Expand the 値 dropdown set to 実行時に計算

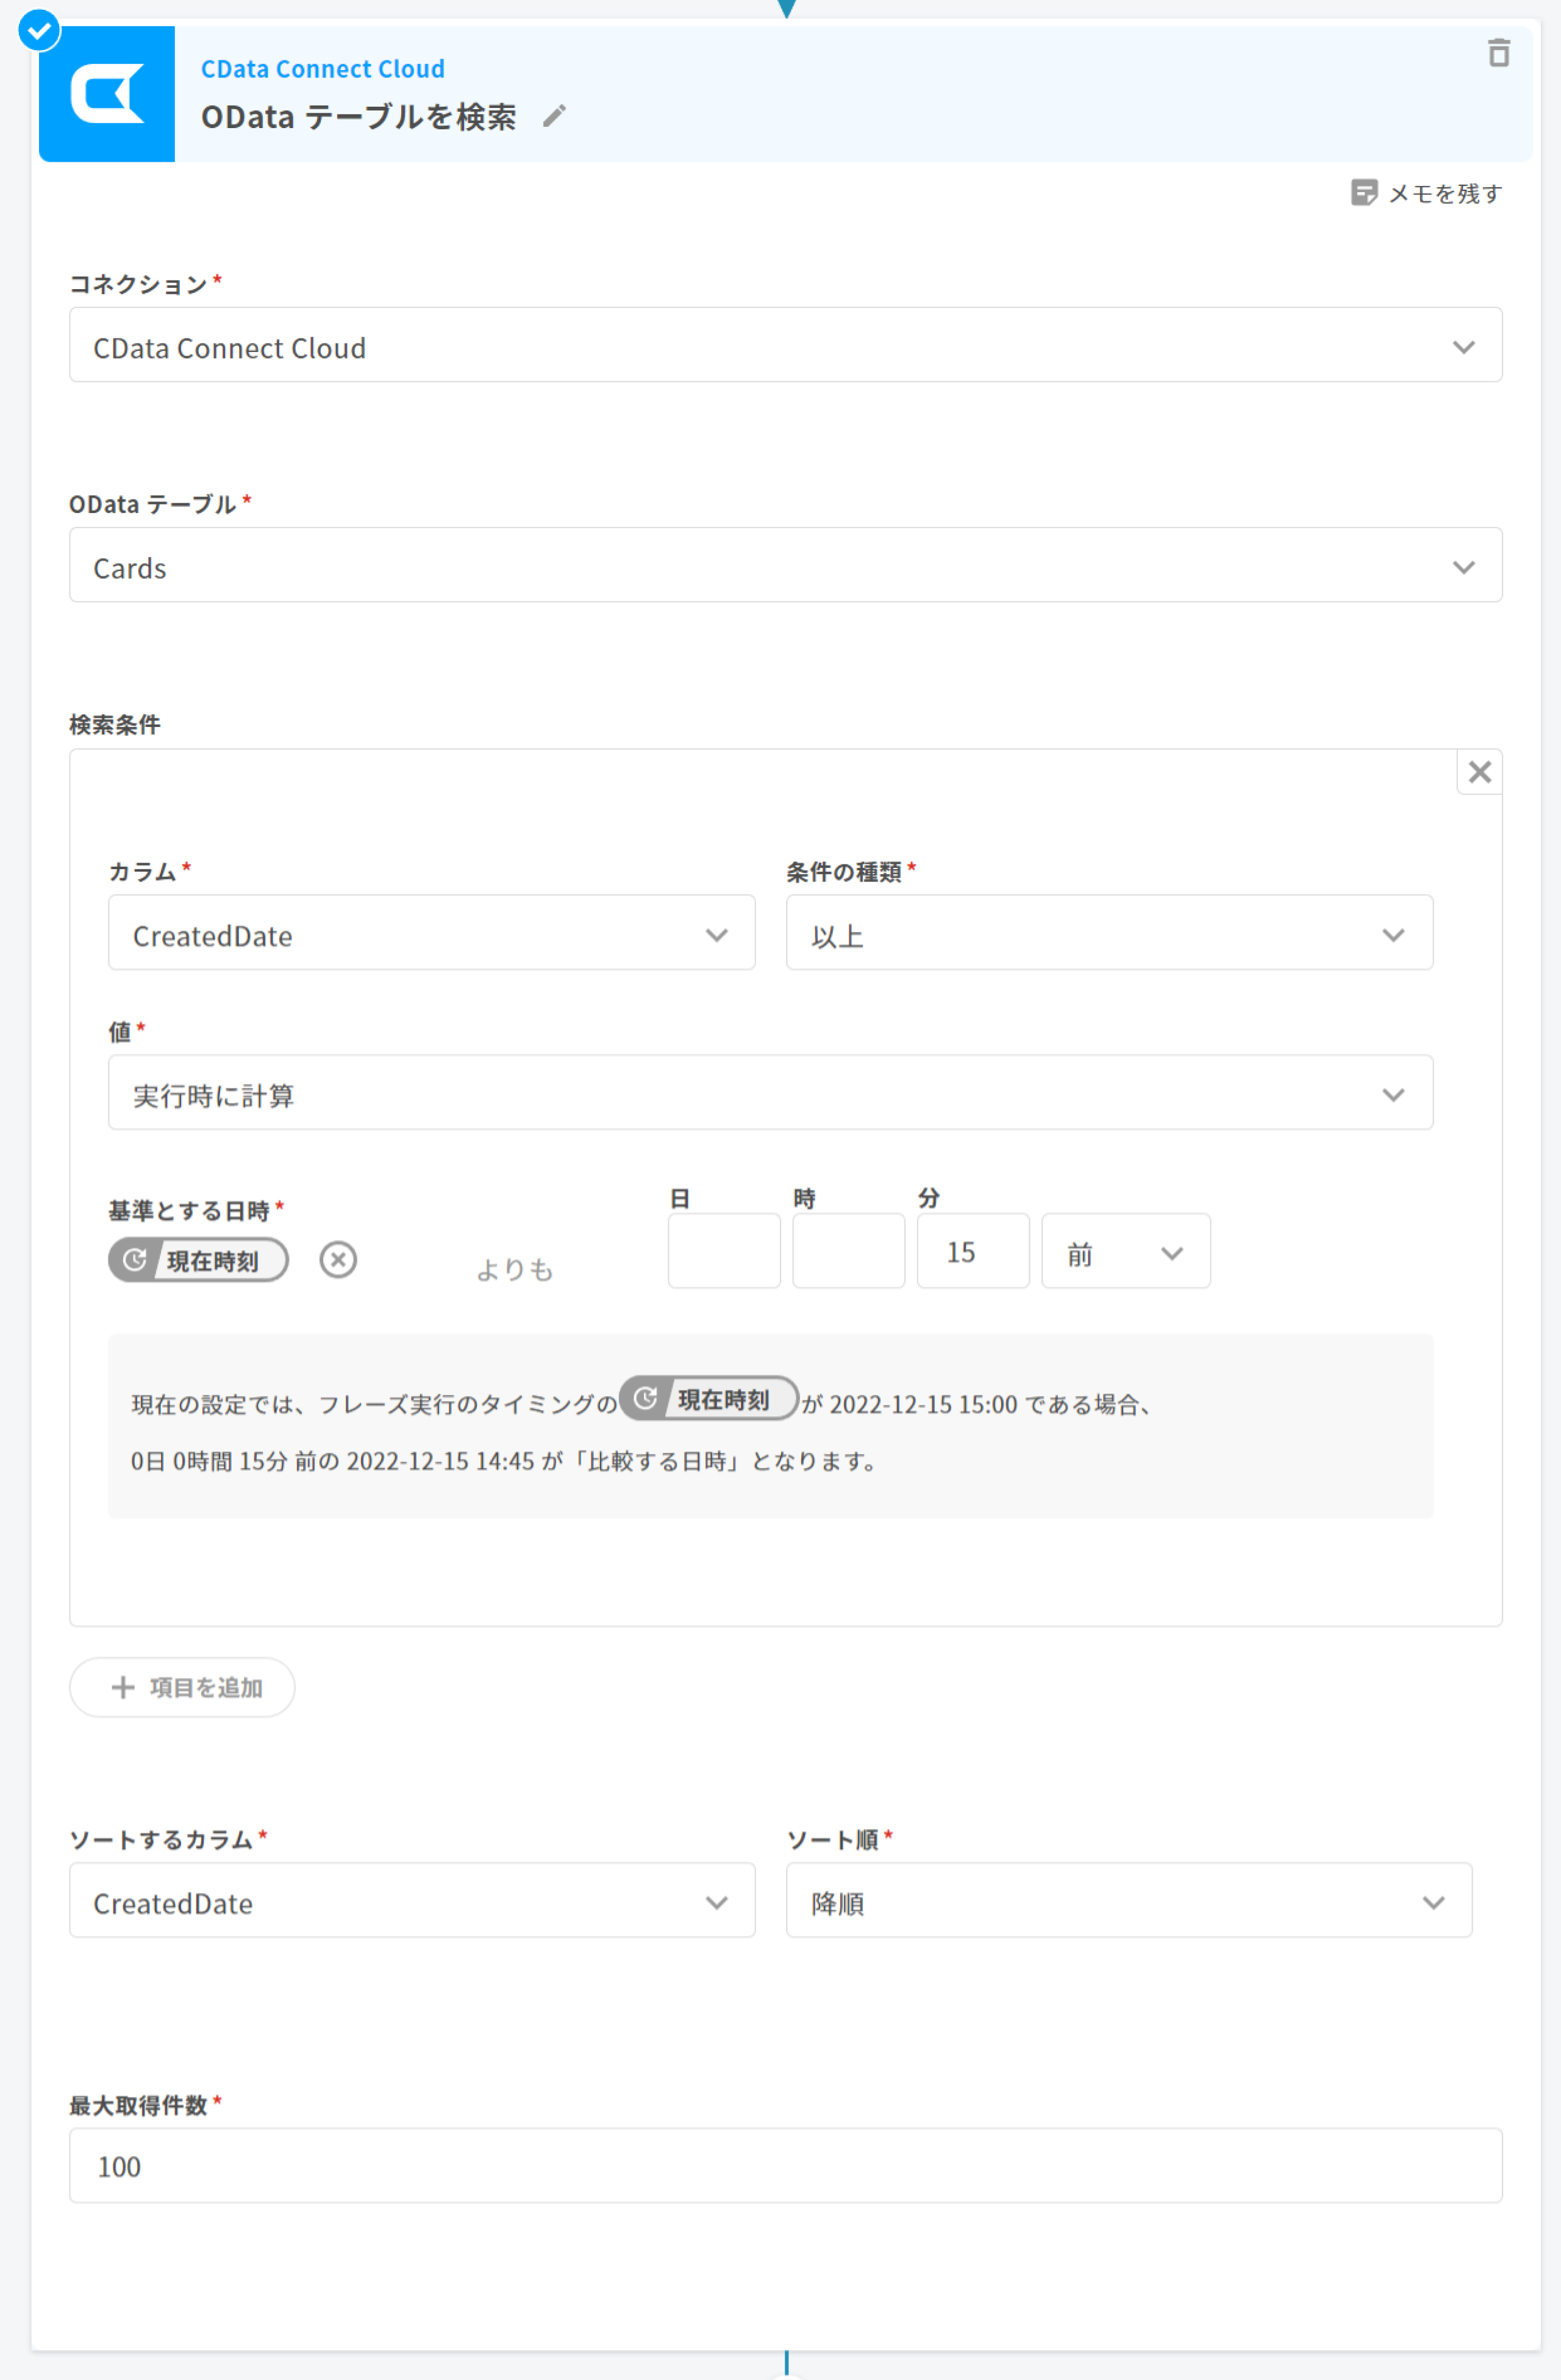[770, 1093]
